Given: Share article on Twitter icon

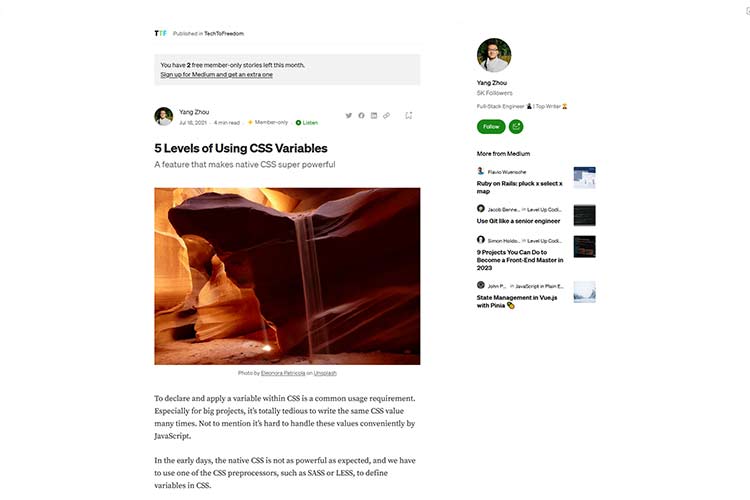Looking at the screenshot, I should (x=349, y=115).
